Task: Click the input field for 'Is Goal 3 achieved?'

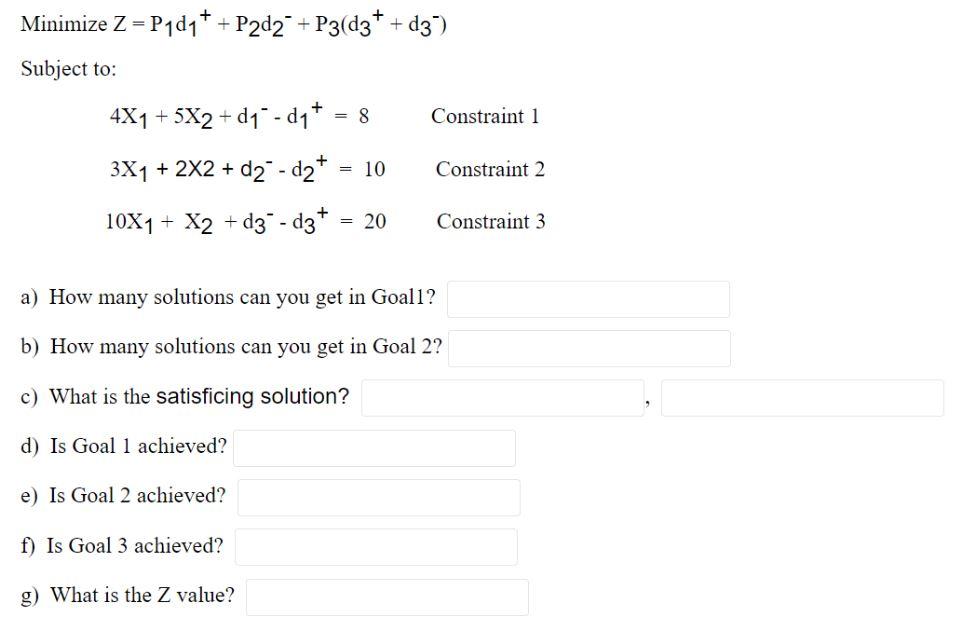Action: [x=376, y=546]
